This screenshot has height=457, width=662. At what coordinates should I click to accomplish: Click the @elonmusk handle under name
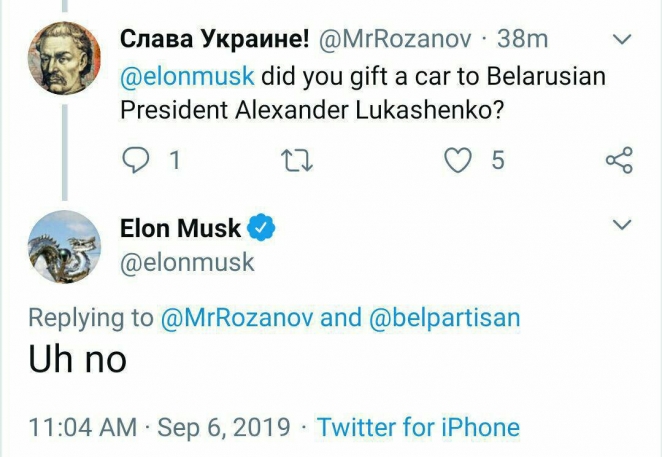(x=187, y=263)
